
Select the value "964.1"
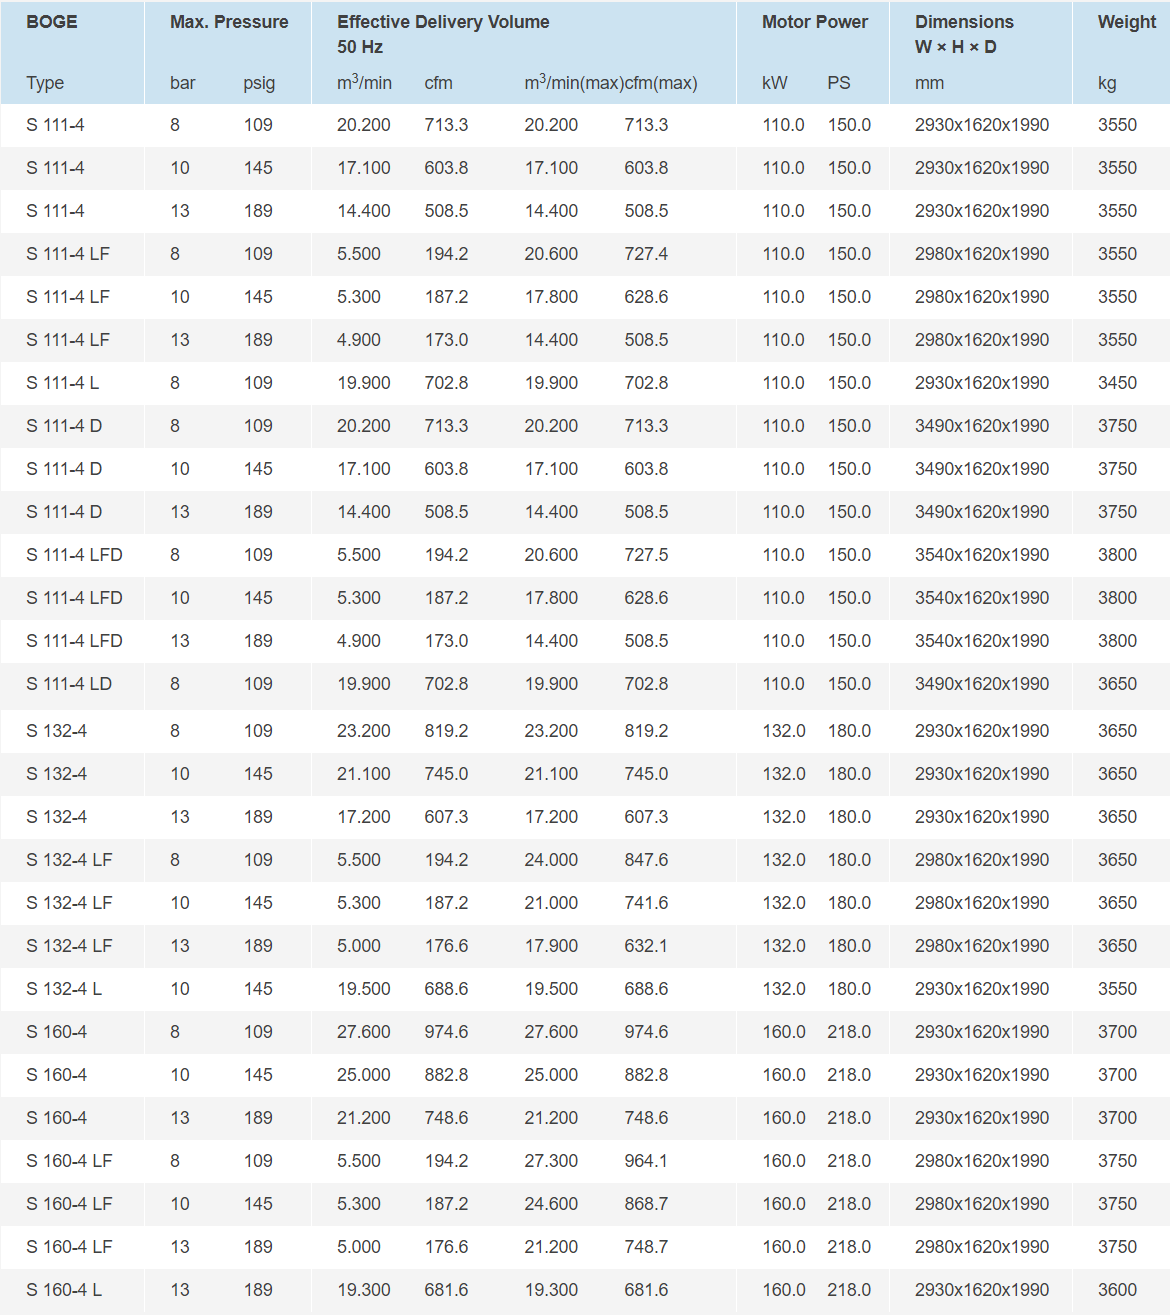coord(646,1161)
